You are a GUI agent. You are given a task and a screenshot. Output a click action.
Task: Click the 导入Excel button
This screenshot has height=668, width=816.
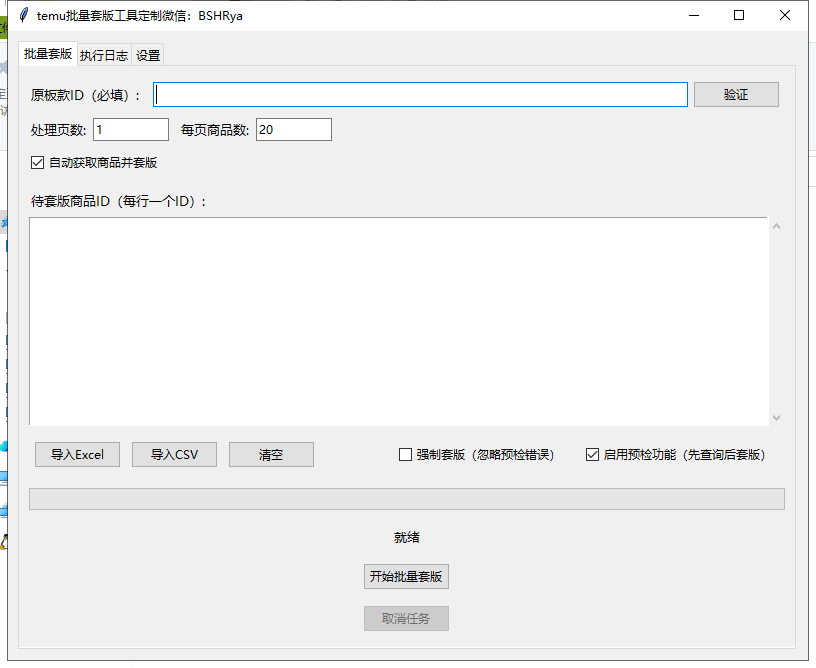point(77,455)
